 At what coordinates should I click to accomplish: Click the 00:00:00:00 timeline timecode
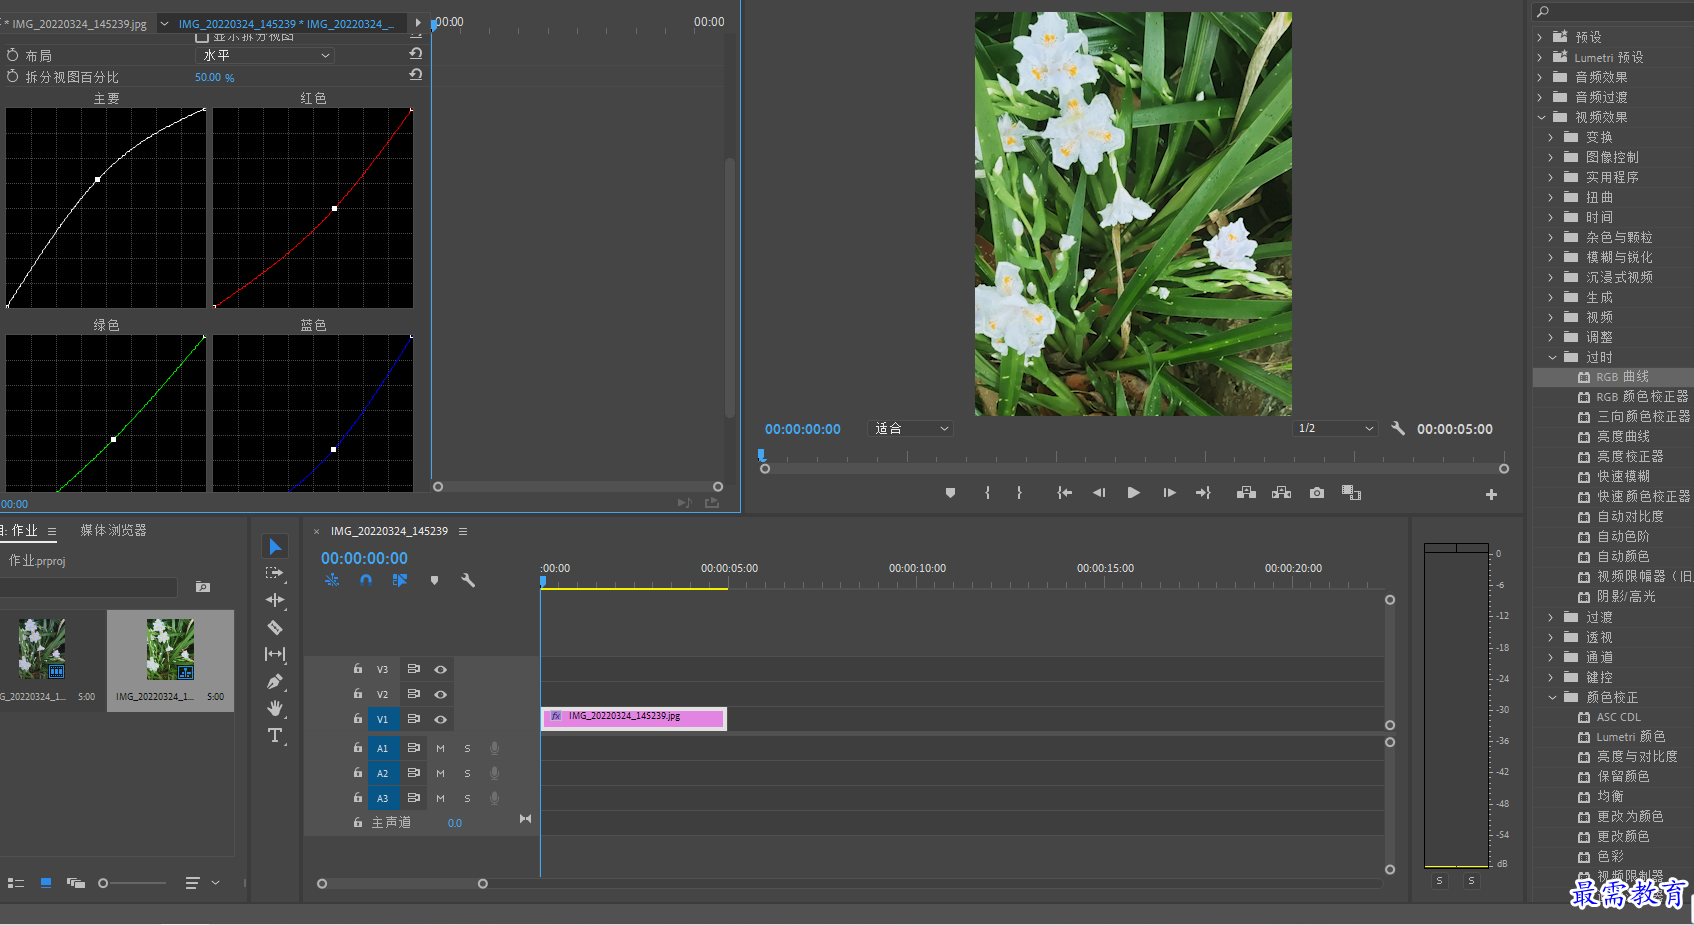[x=364, y=558]
